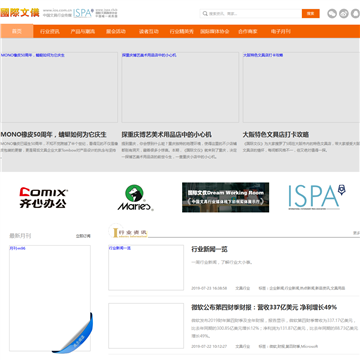Image resolution: width=360 pixels, height=360 pixels.
Task: Click the 行业资讯 section heading badge
Action: 129,231
